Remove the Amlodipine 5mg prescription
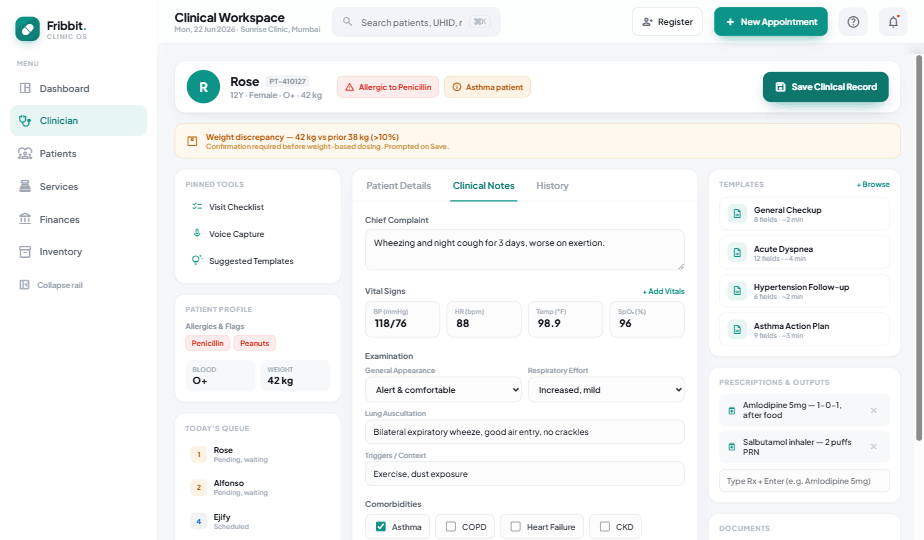924x540 pixels. click(x=873, y=410)
